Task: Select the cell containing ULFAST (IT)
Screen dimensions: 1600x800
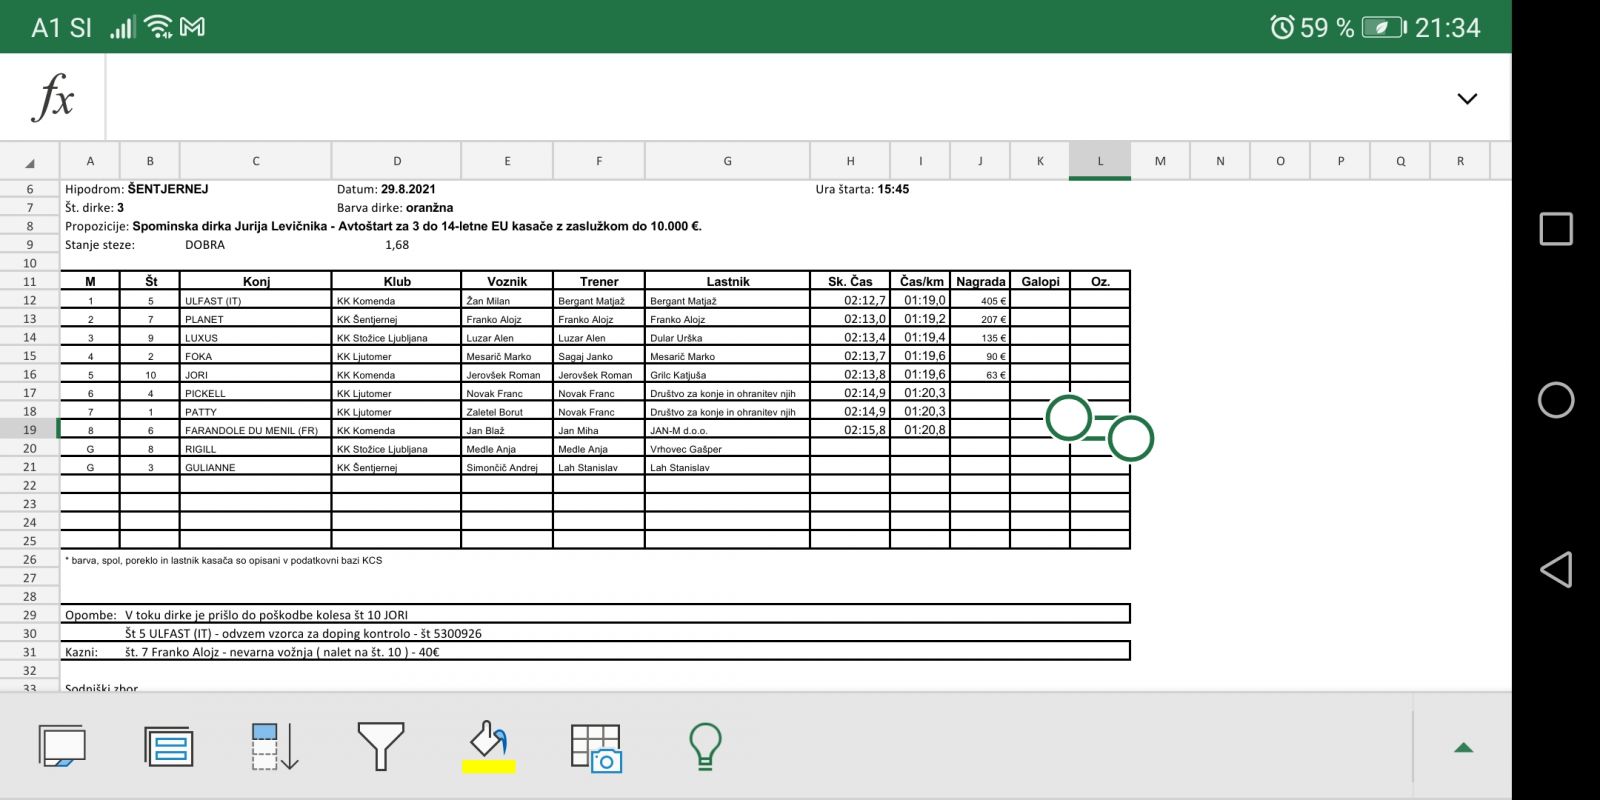Action: 255,301
